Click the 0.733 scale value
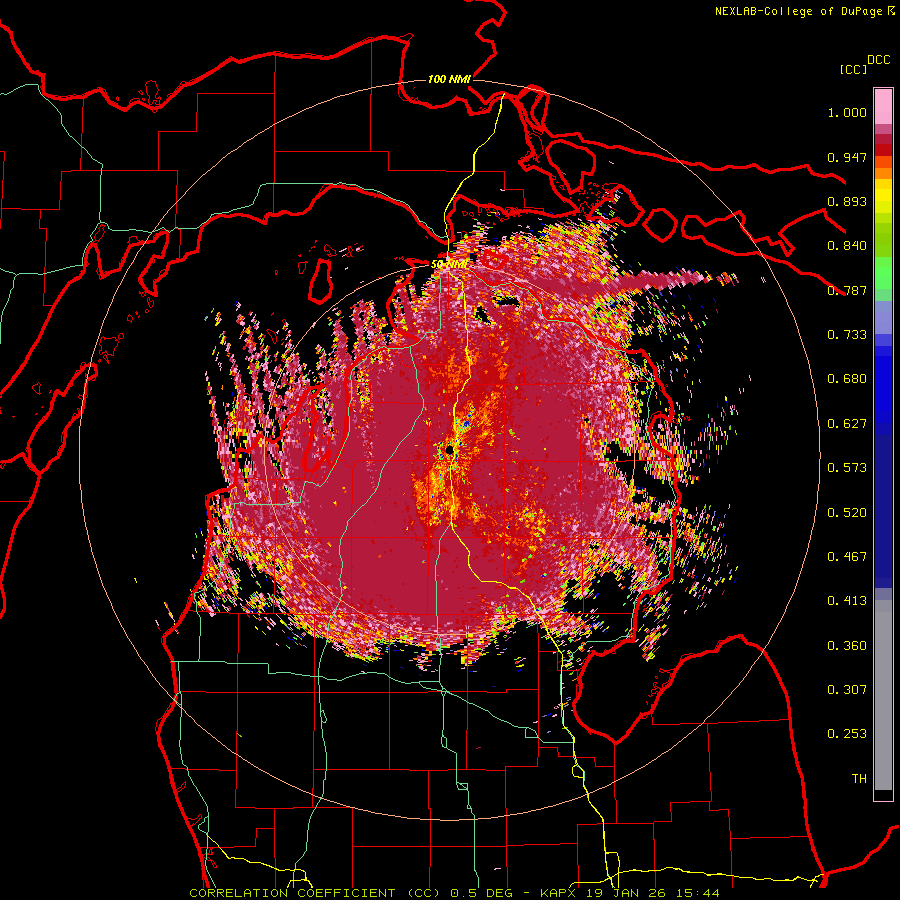 (x=847, y=335)
